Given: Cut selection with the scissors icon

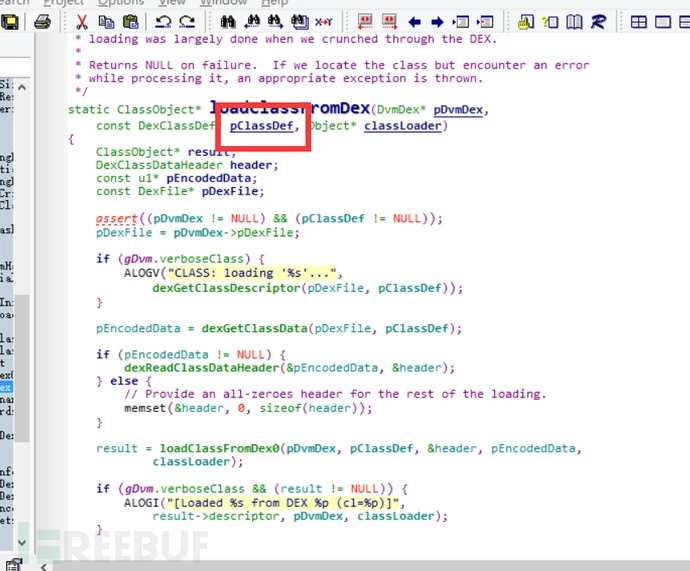Looking at the screenshot, I should pos(82,22).
